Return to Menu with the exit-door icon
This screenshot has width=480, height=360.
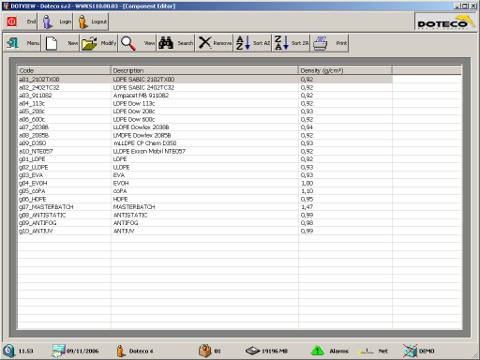[13, 43]
